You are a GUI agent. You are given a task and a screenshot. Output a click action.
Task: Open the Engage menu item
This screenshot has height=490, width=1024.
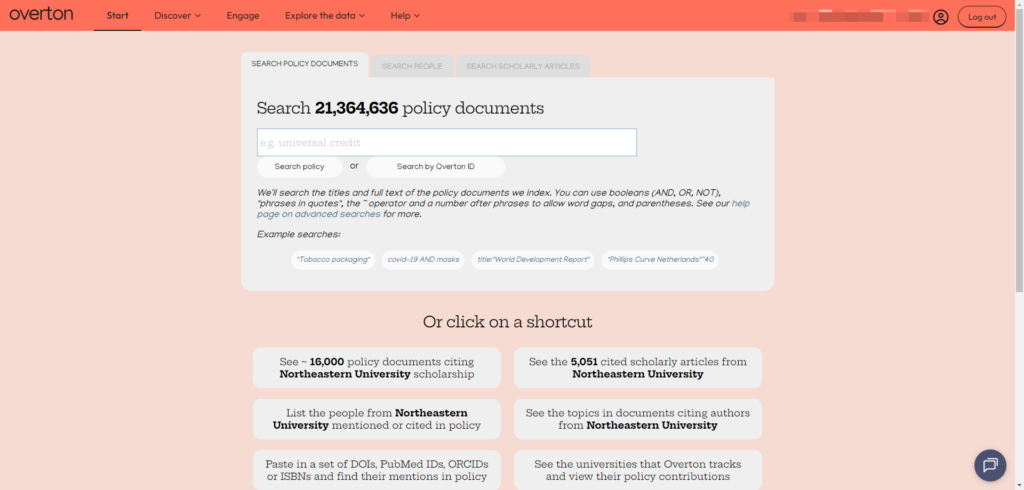pyautogui.click(x=243, y=16)
